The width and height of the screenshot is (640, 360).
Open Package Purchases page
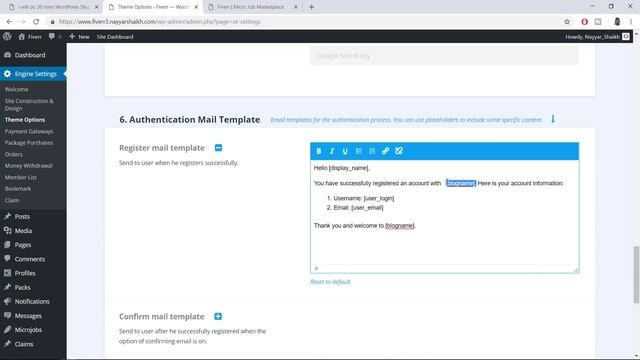tap(29, 143)
